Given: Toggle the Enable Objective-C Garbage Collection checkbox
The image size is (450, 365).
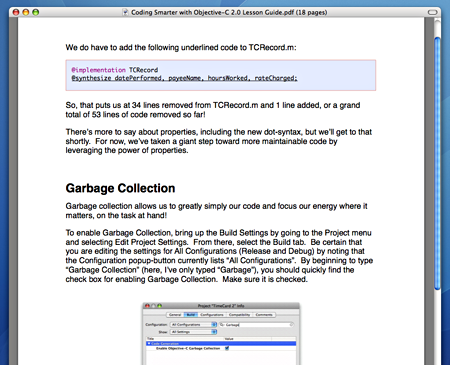Looking at the screenshot, I should [x=227, y=348].
